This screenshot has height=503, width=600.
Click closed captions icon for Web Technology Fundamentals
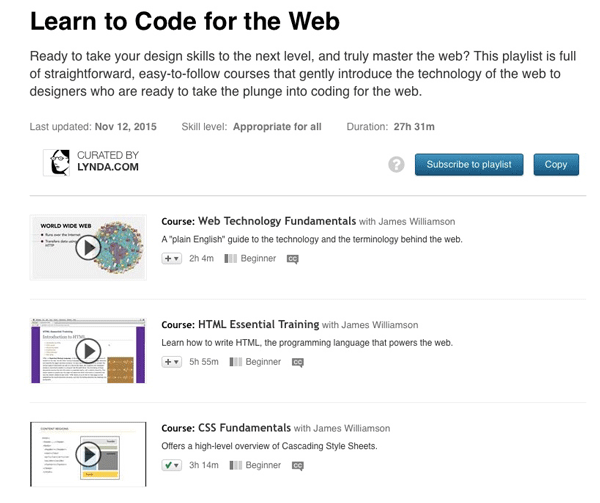click(293, 259)
